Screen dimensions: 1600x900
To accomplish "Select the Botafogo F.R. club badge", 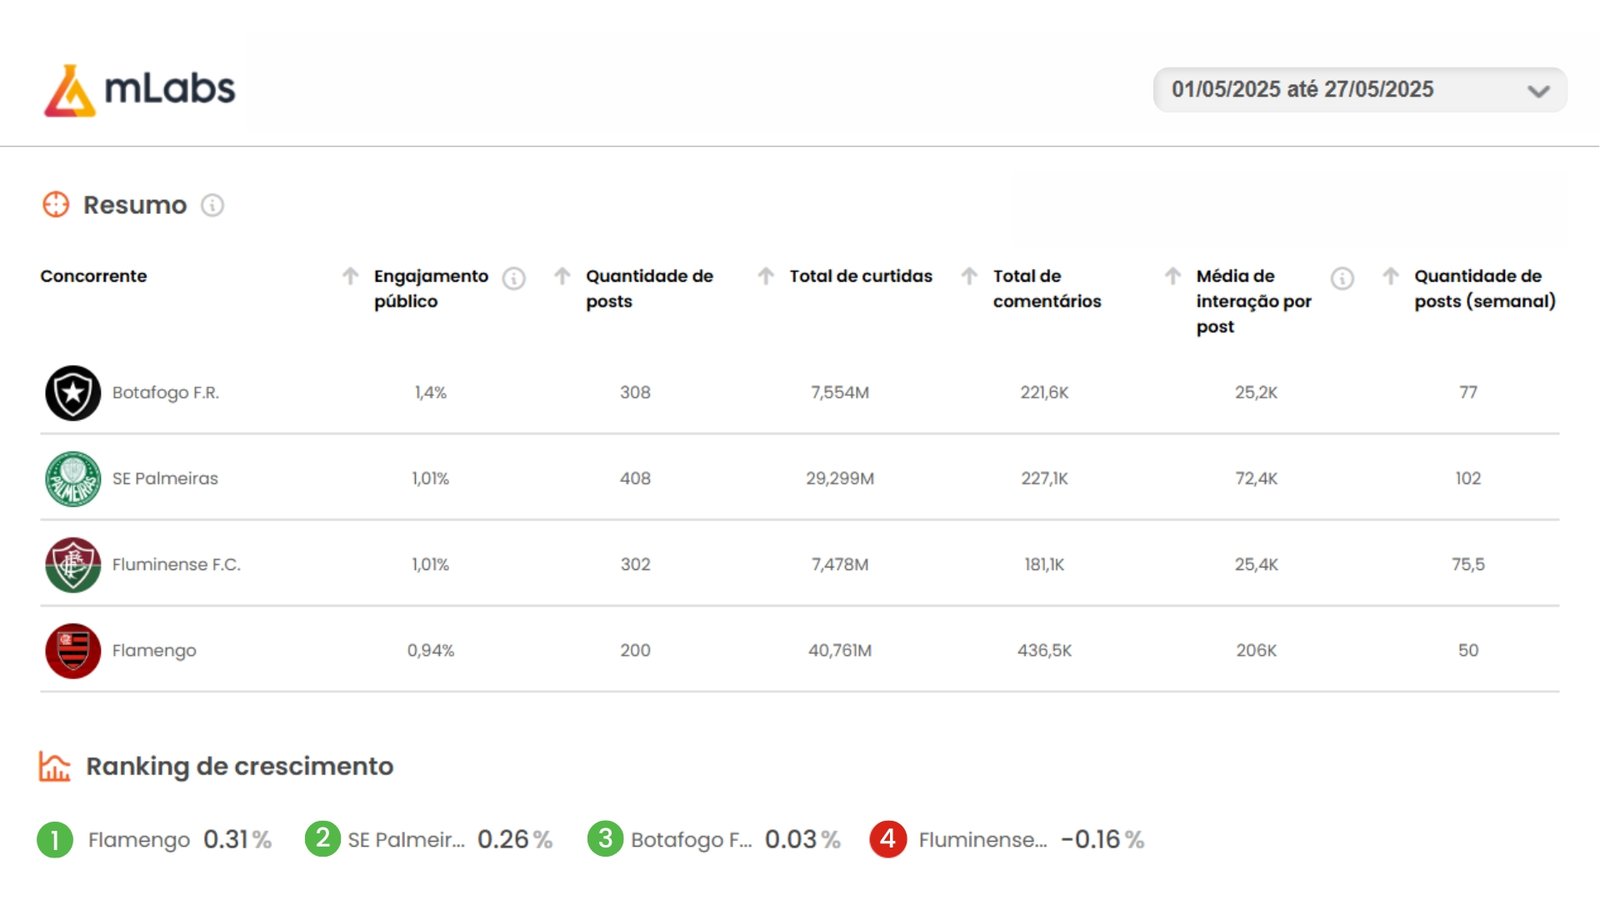I will click(x=73, y=393).
